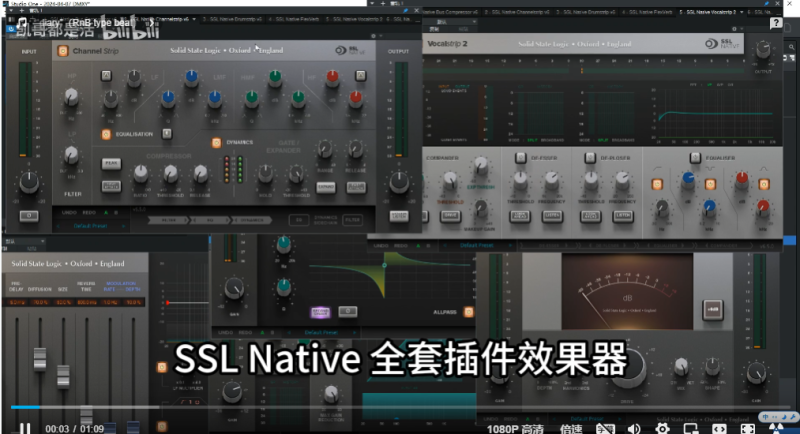Toggle DE-PLOSER power button in Vocalstrip 2
Image resolution: width=800 pixels, height=434 pixels.
[590, 158]
